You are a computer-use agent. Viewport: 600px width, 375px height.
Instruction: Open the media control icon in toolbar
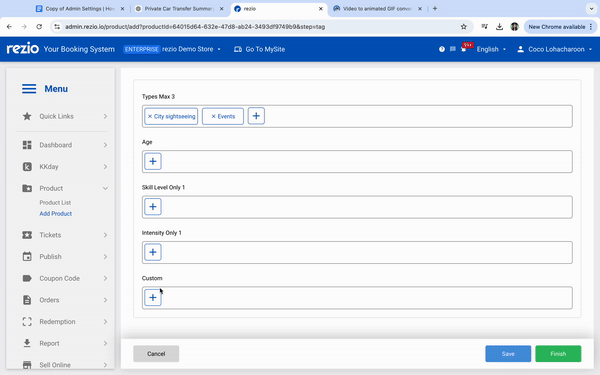click(x=484, y=27)
